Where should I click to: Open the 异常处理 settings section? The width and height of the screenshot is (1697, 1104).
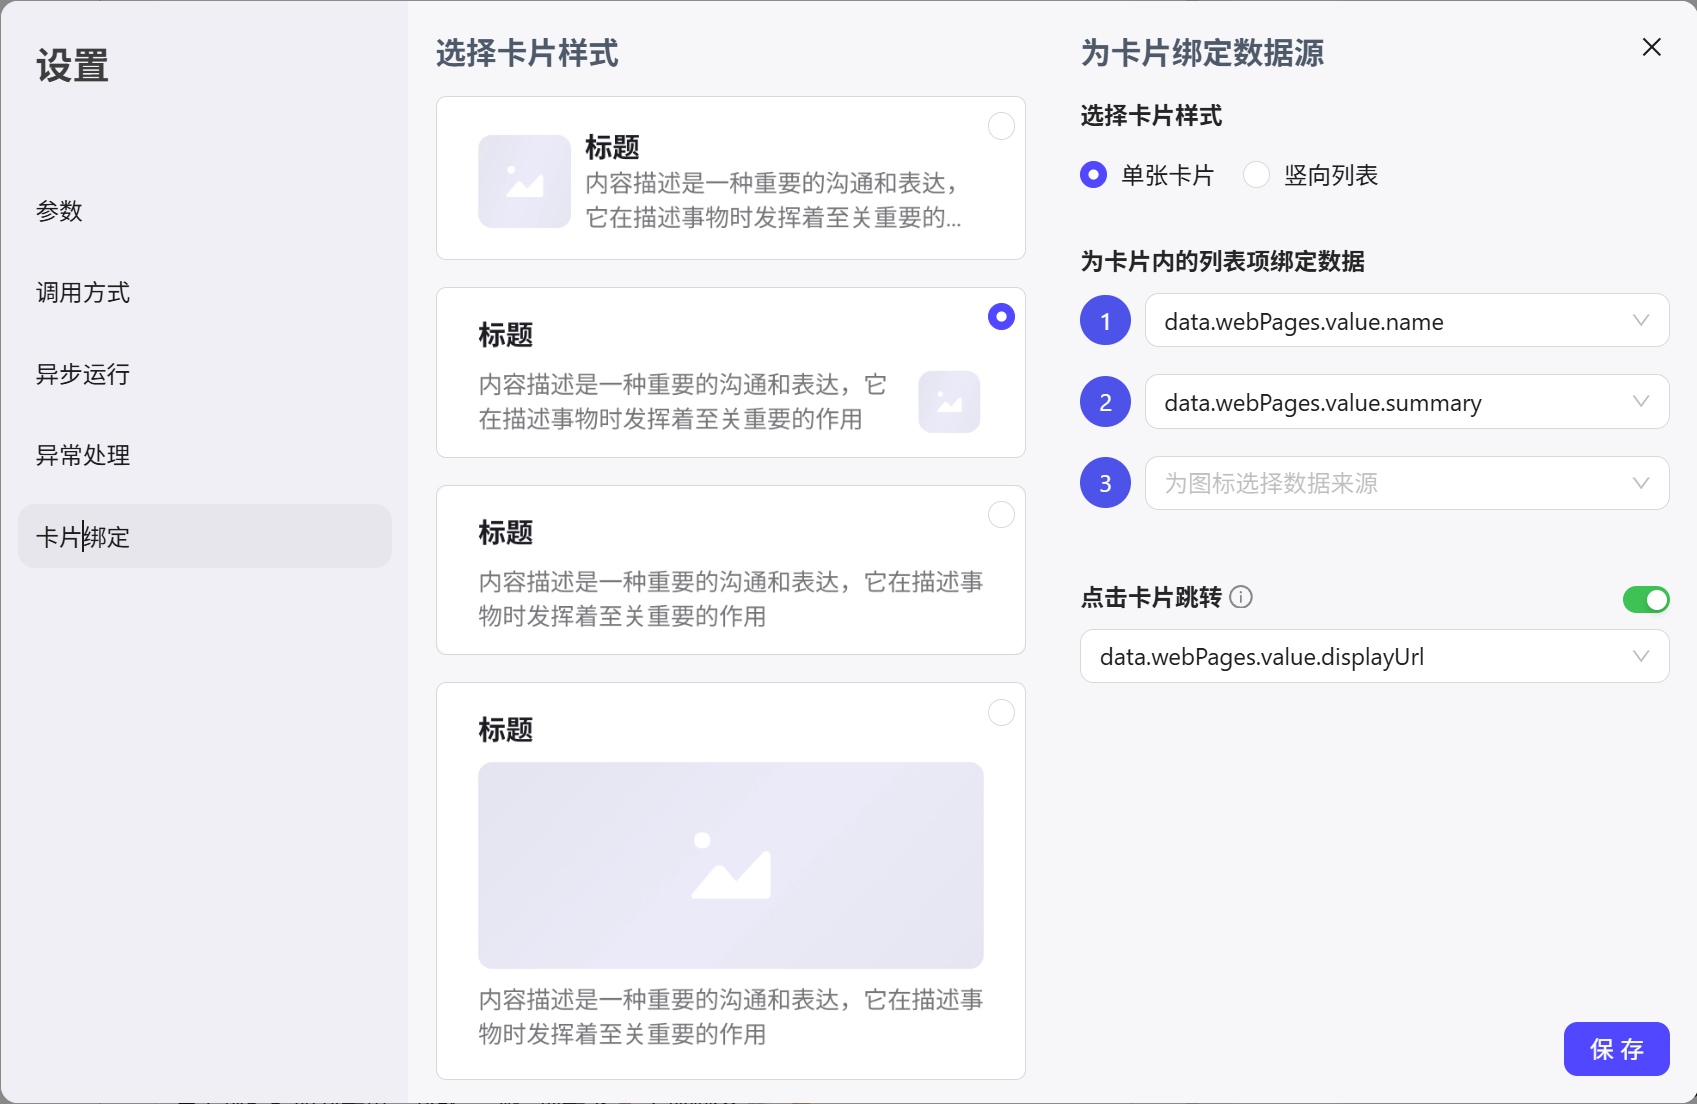(x=83, y=456)
